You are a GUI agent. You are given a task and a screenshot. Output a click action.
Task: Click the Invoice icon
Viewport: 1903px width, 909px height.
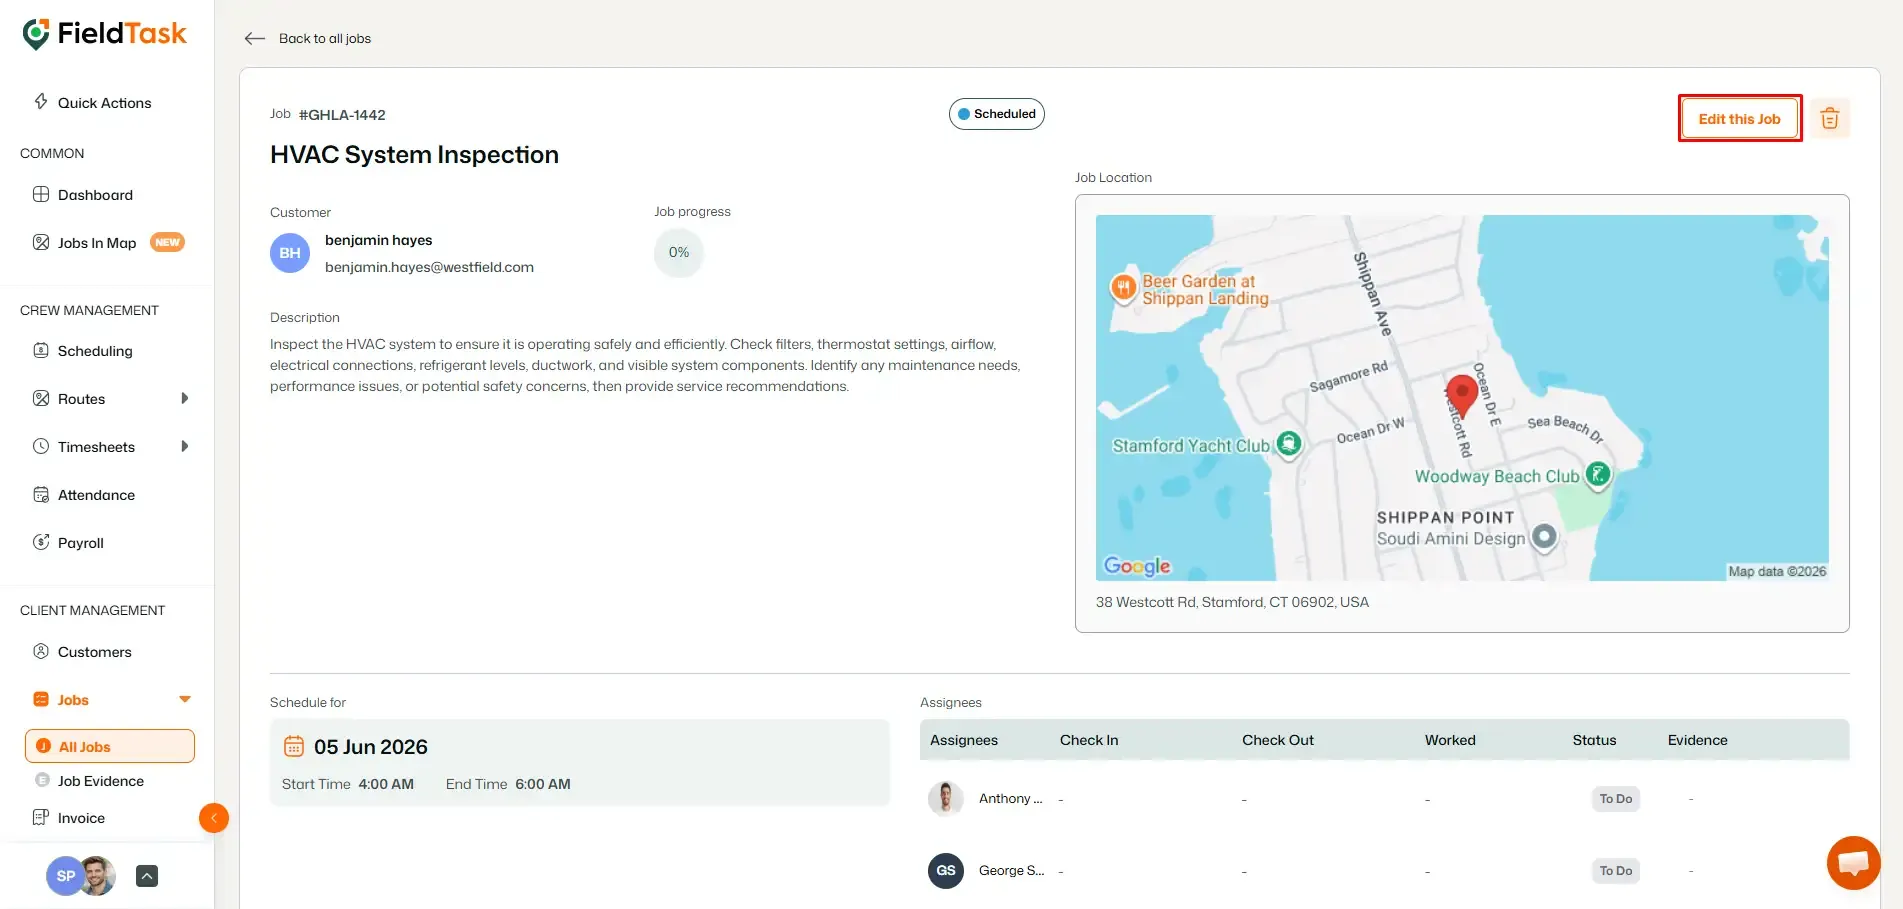[x=41, y=817]
